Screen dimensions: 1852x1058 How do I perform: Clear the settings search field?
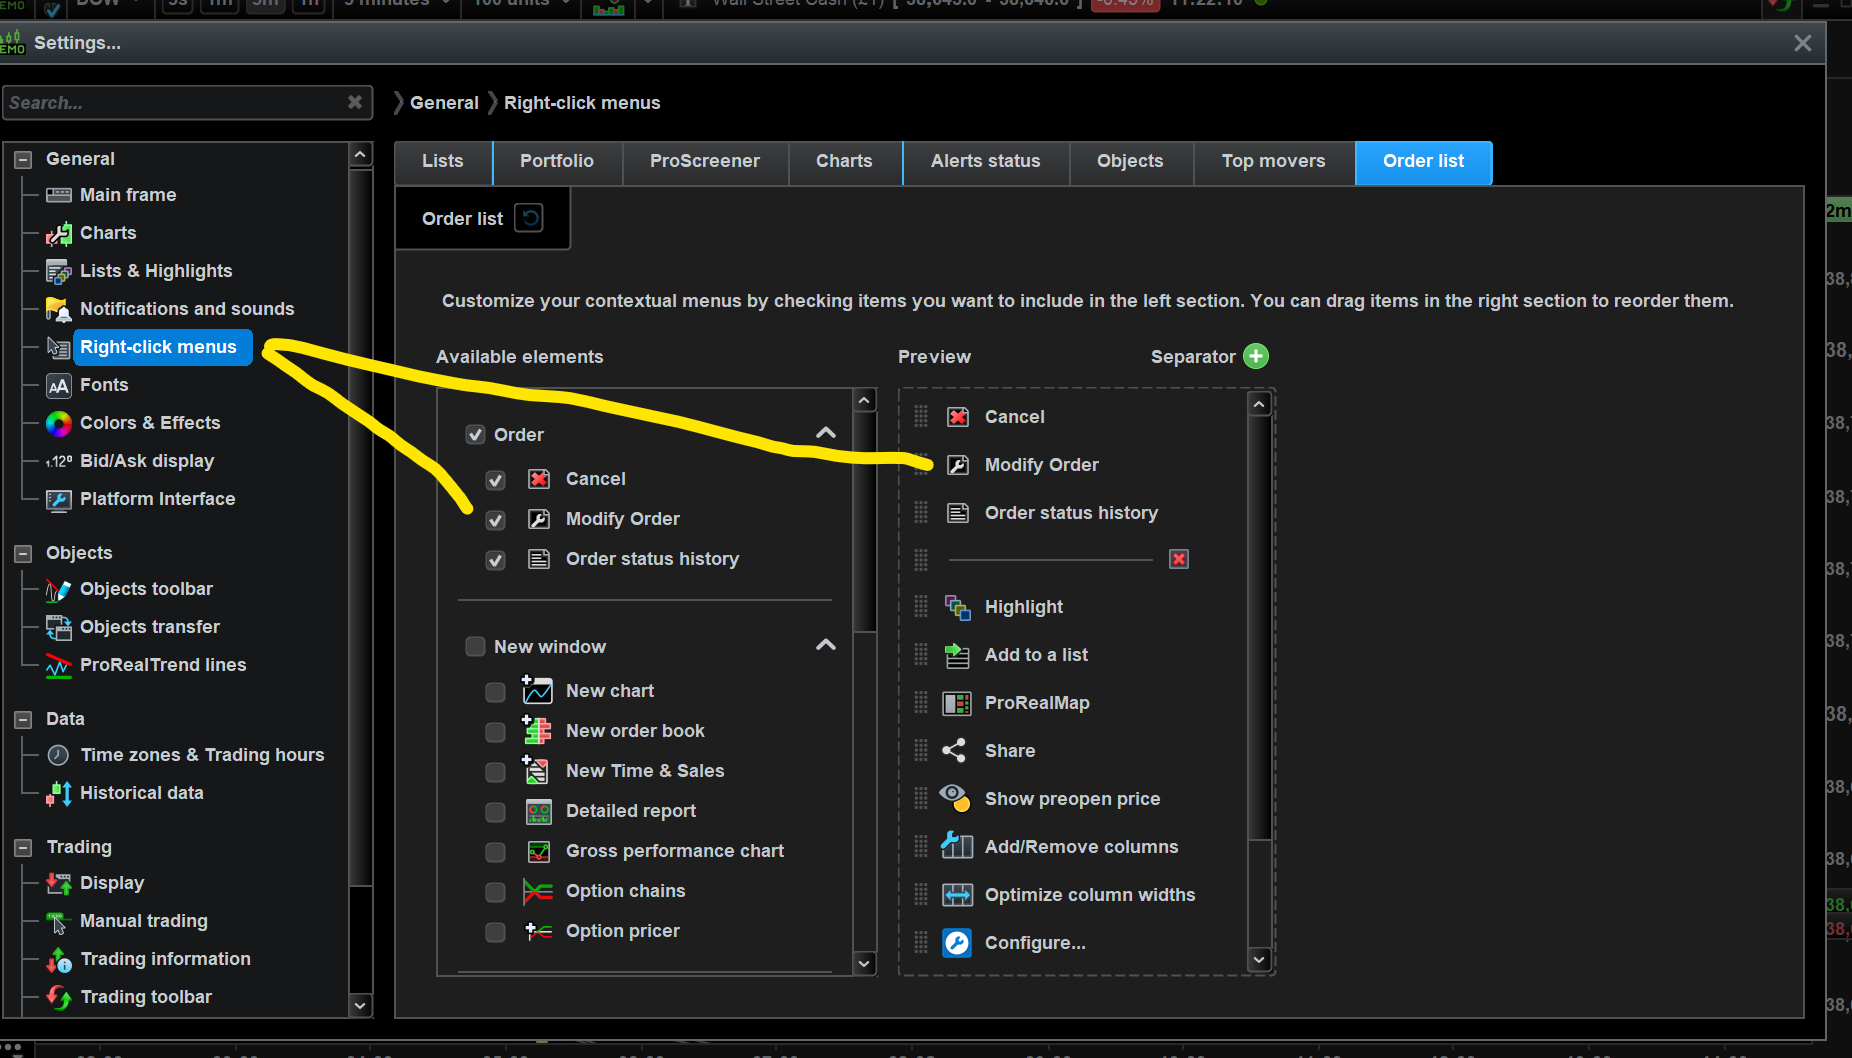355,102
